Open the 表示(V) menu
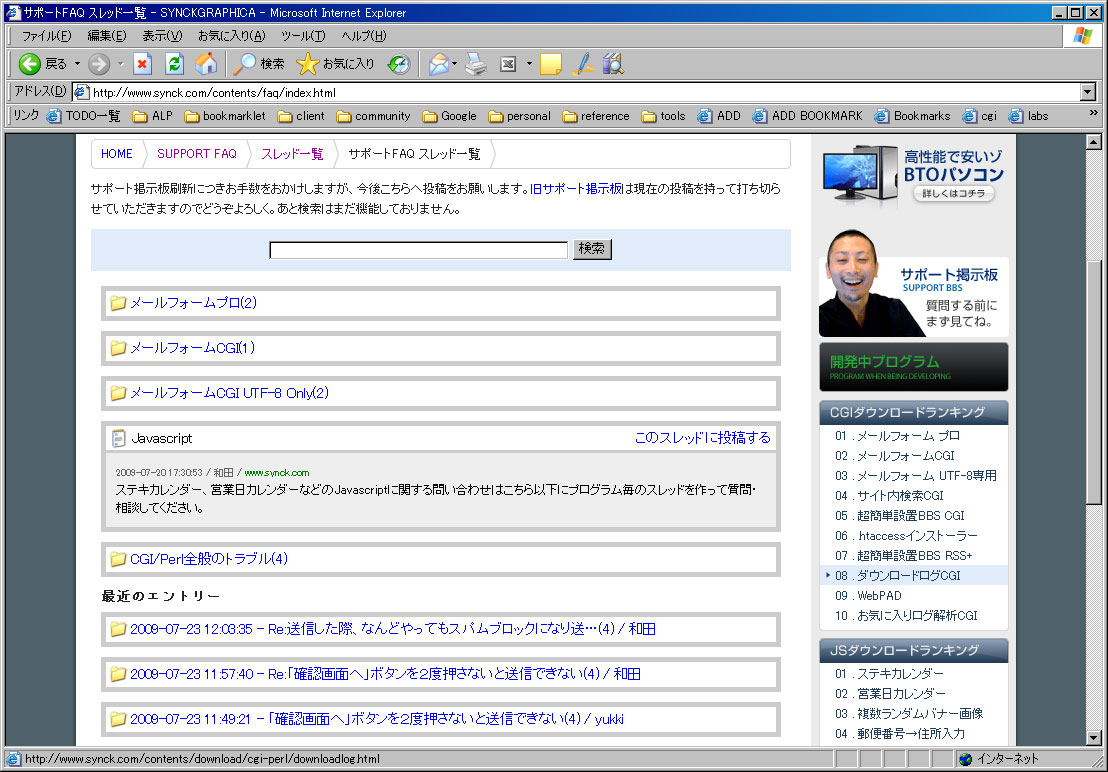Image resolution: width=1108 pixels, height=772 pixels. [x=162, y=36]
